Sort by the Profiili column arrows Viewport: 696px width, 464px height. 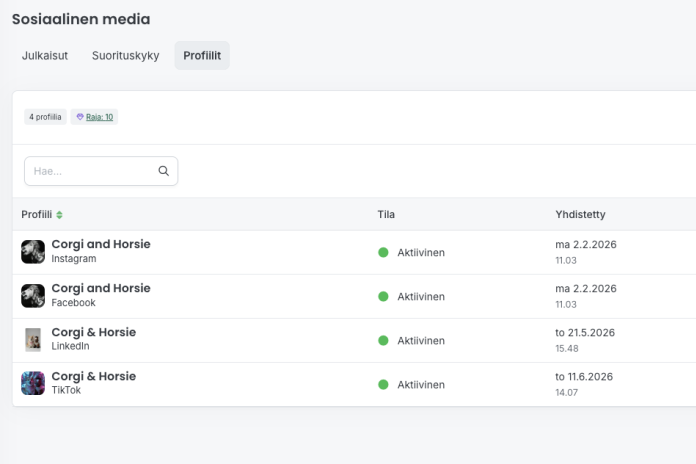click(x=59, y=215)
